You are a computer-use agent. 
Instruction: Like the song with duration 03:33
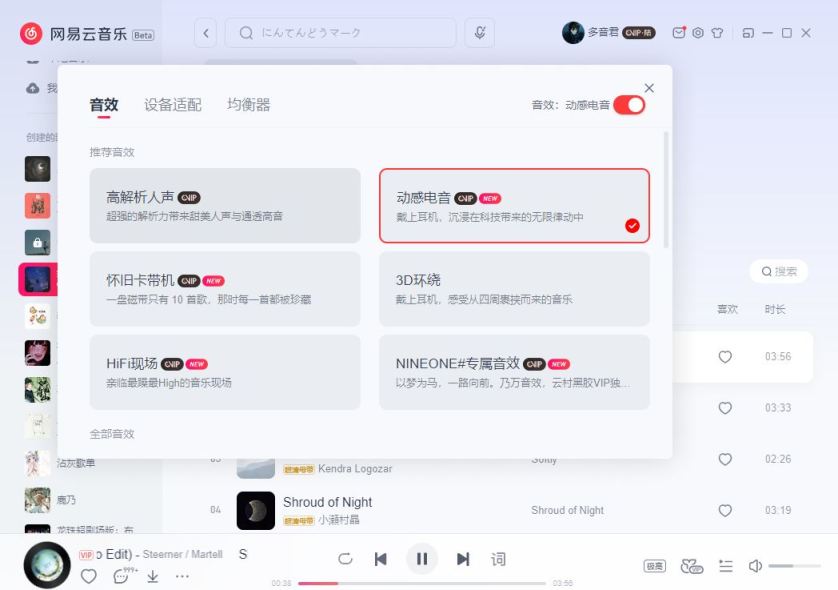(x=725, y=408)
